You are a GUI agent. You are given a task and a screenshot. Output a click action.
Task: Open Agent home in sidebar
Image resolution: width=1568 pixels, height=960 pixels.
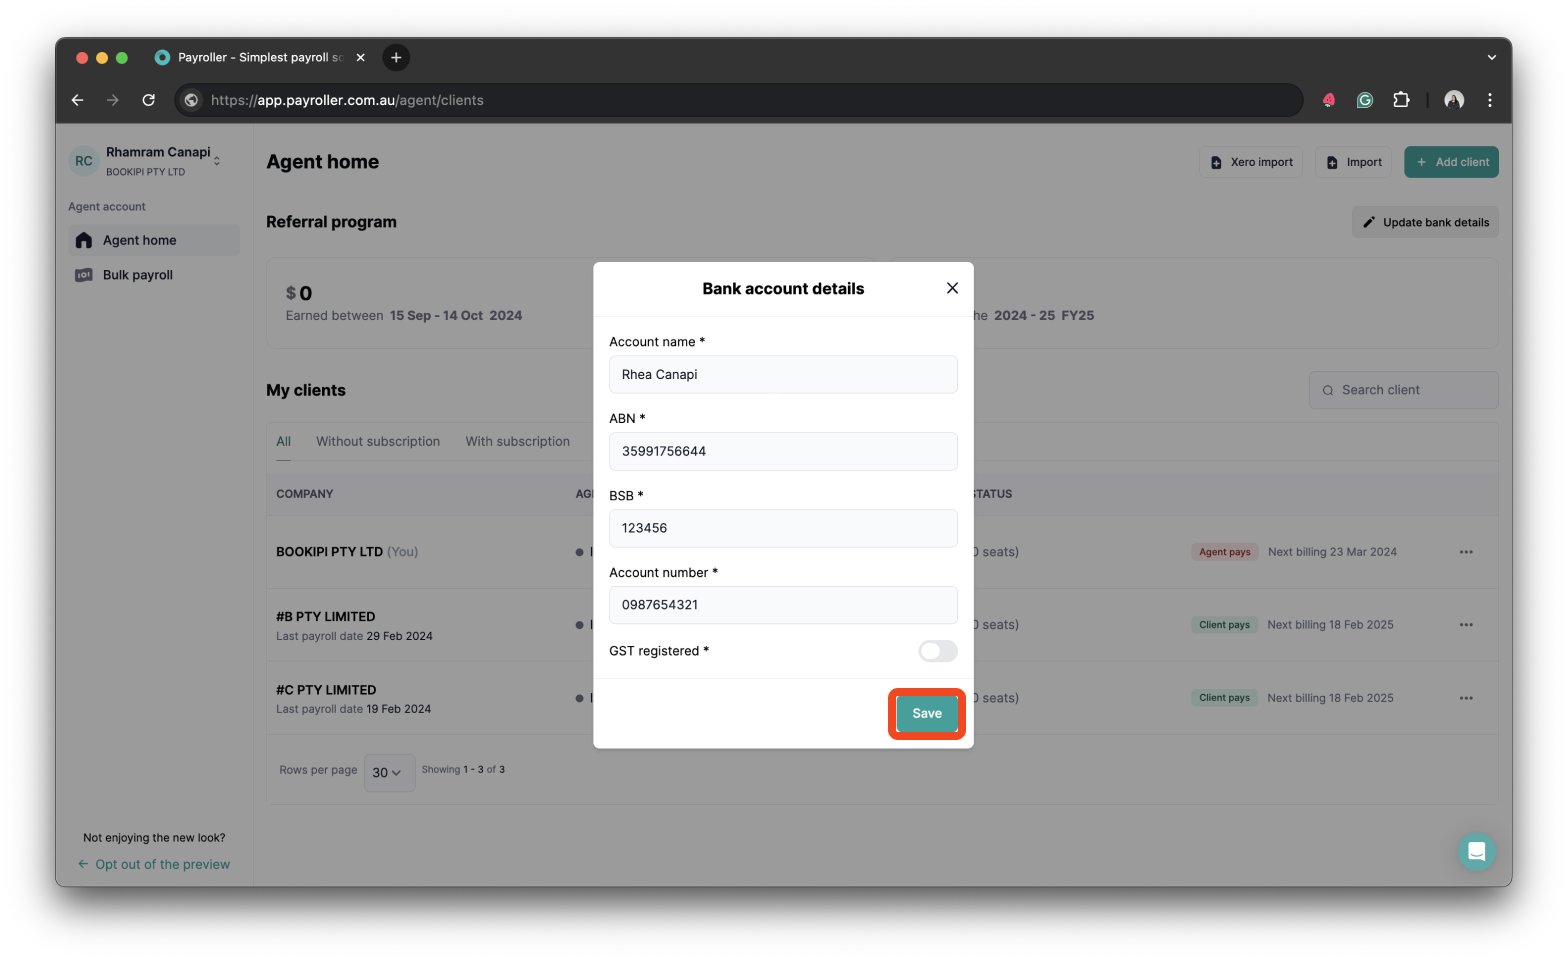[x=154, y=240]
